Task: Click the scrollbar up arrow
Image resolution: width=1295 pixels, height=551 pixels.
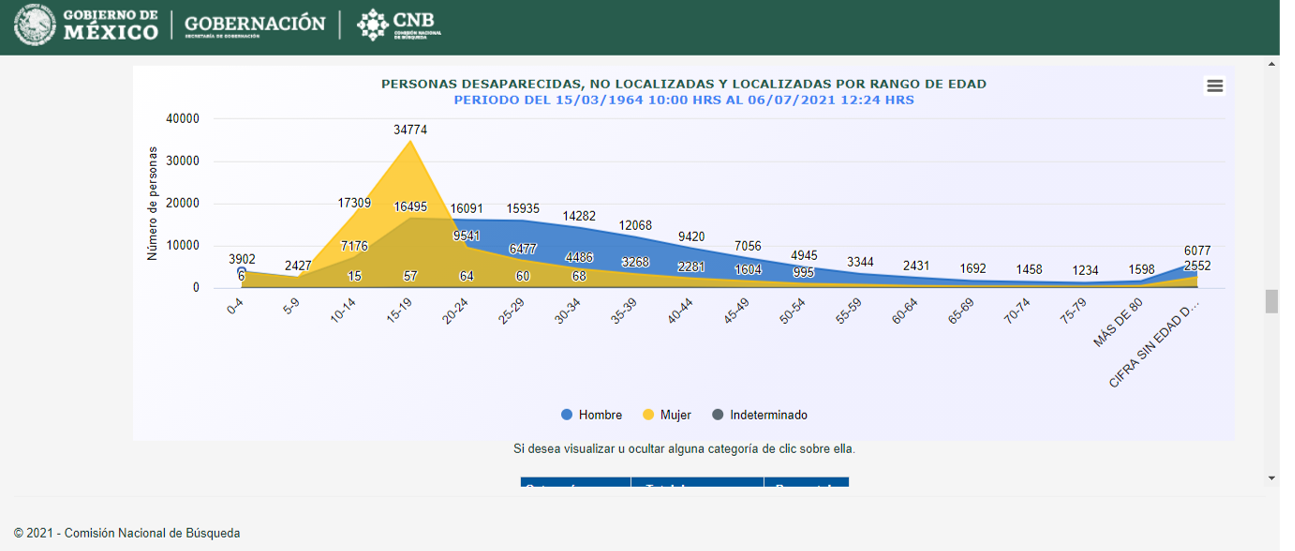Action: tap(1272, 64)
